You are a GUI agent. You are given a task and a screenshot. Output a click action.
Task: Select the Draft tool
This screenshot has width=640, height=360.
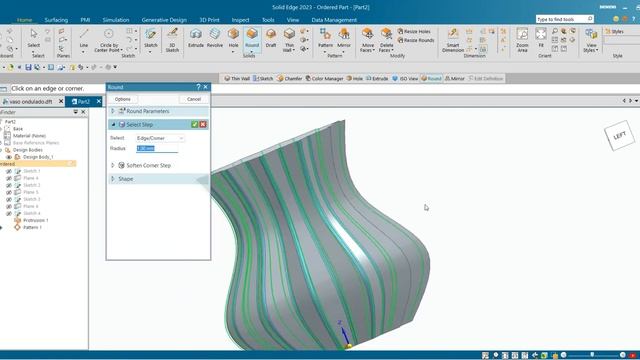[271, 38]
